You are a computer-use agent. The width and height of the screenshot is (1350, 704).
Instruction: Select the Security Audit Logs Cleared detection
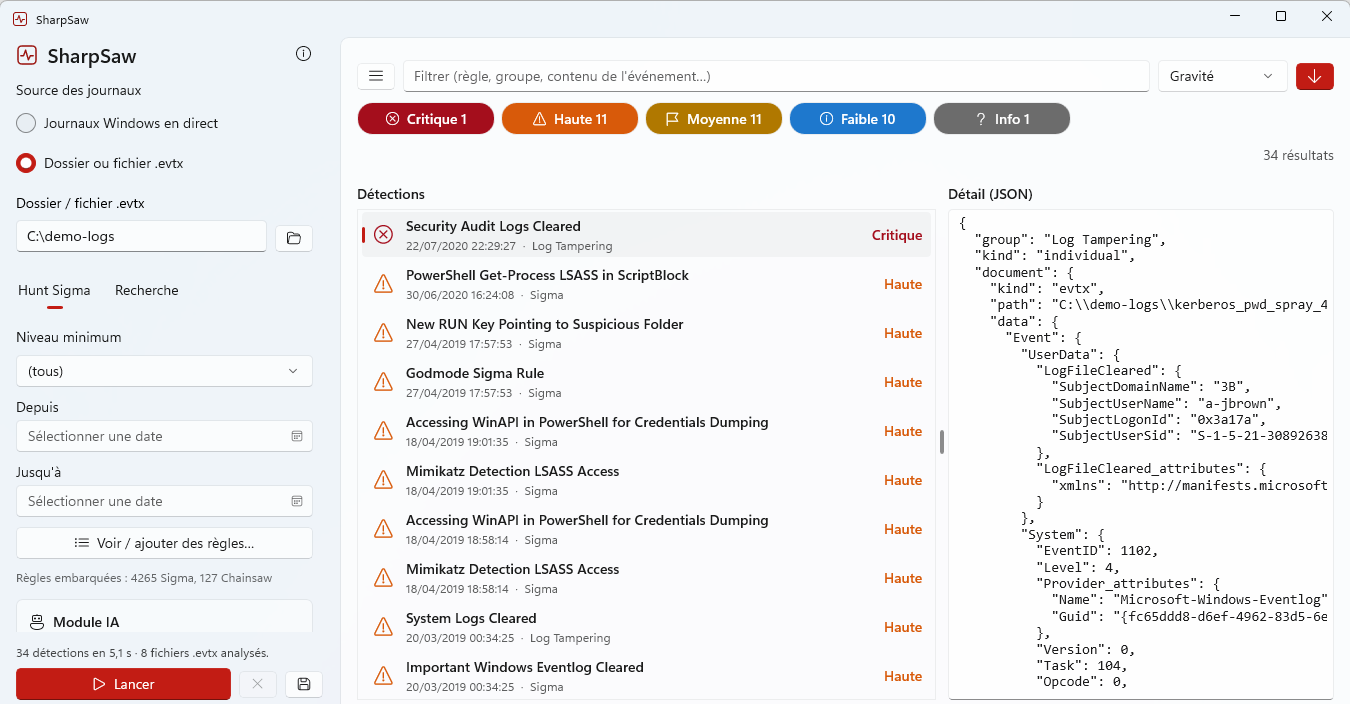[x=646, y=235]
